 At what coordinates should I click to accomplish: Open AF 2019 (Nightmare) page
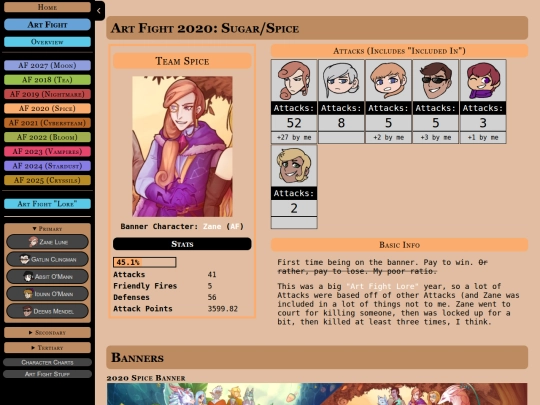tap(48, 94)
